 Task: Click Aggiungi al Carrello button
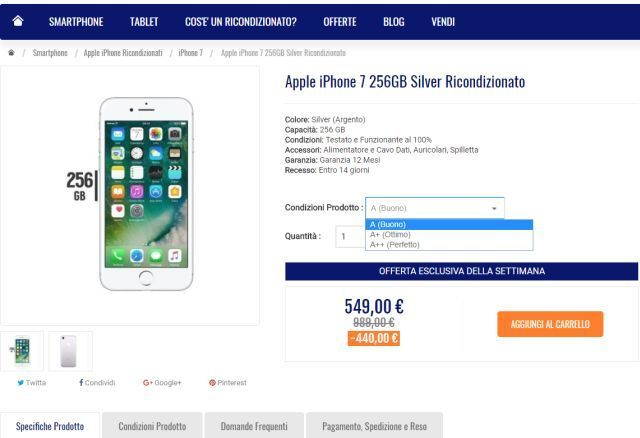(550, 324)
